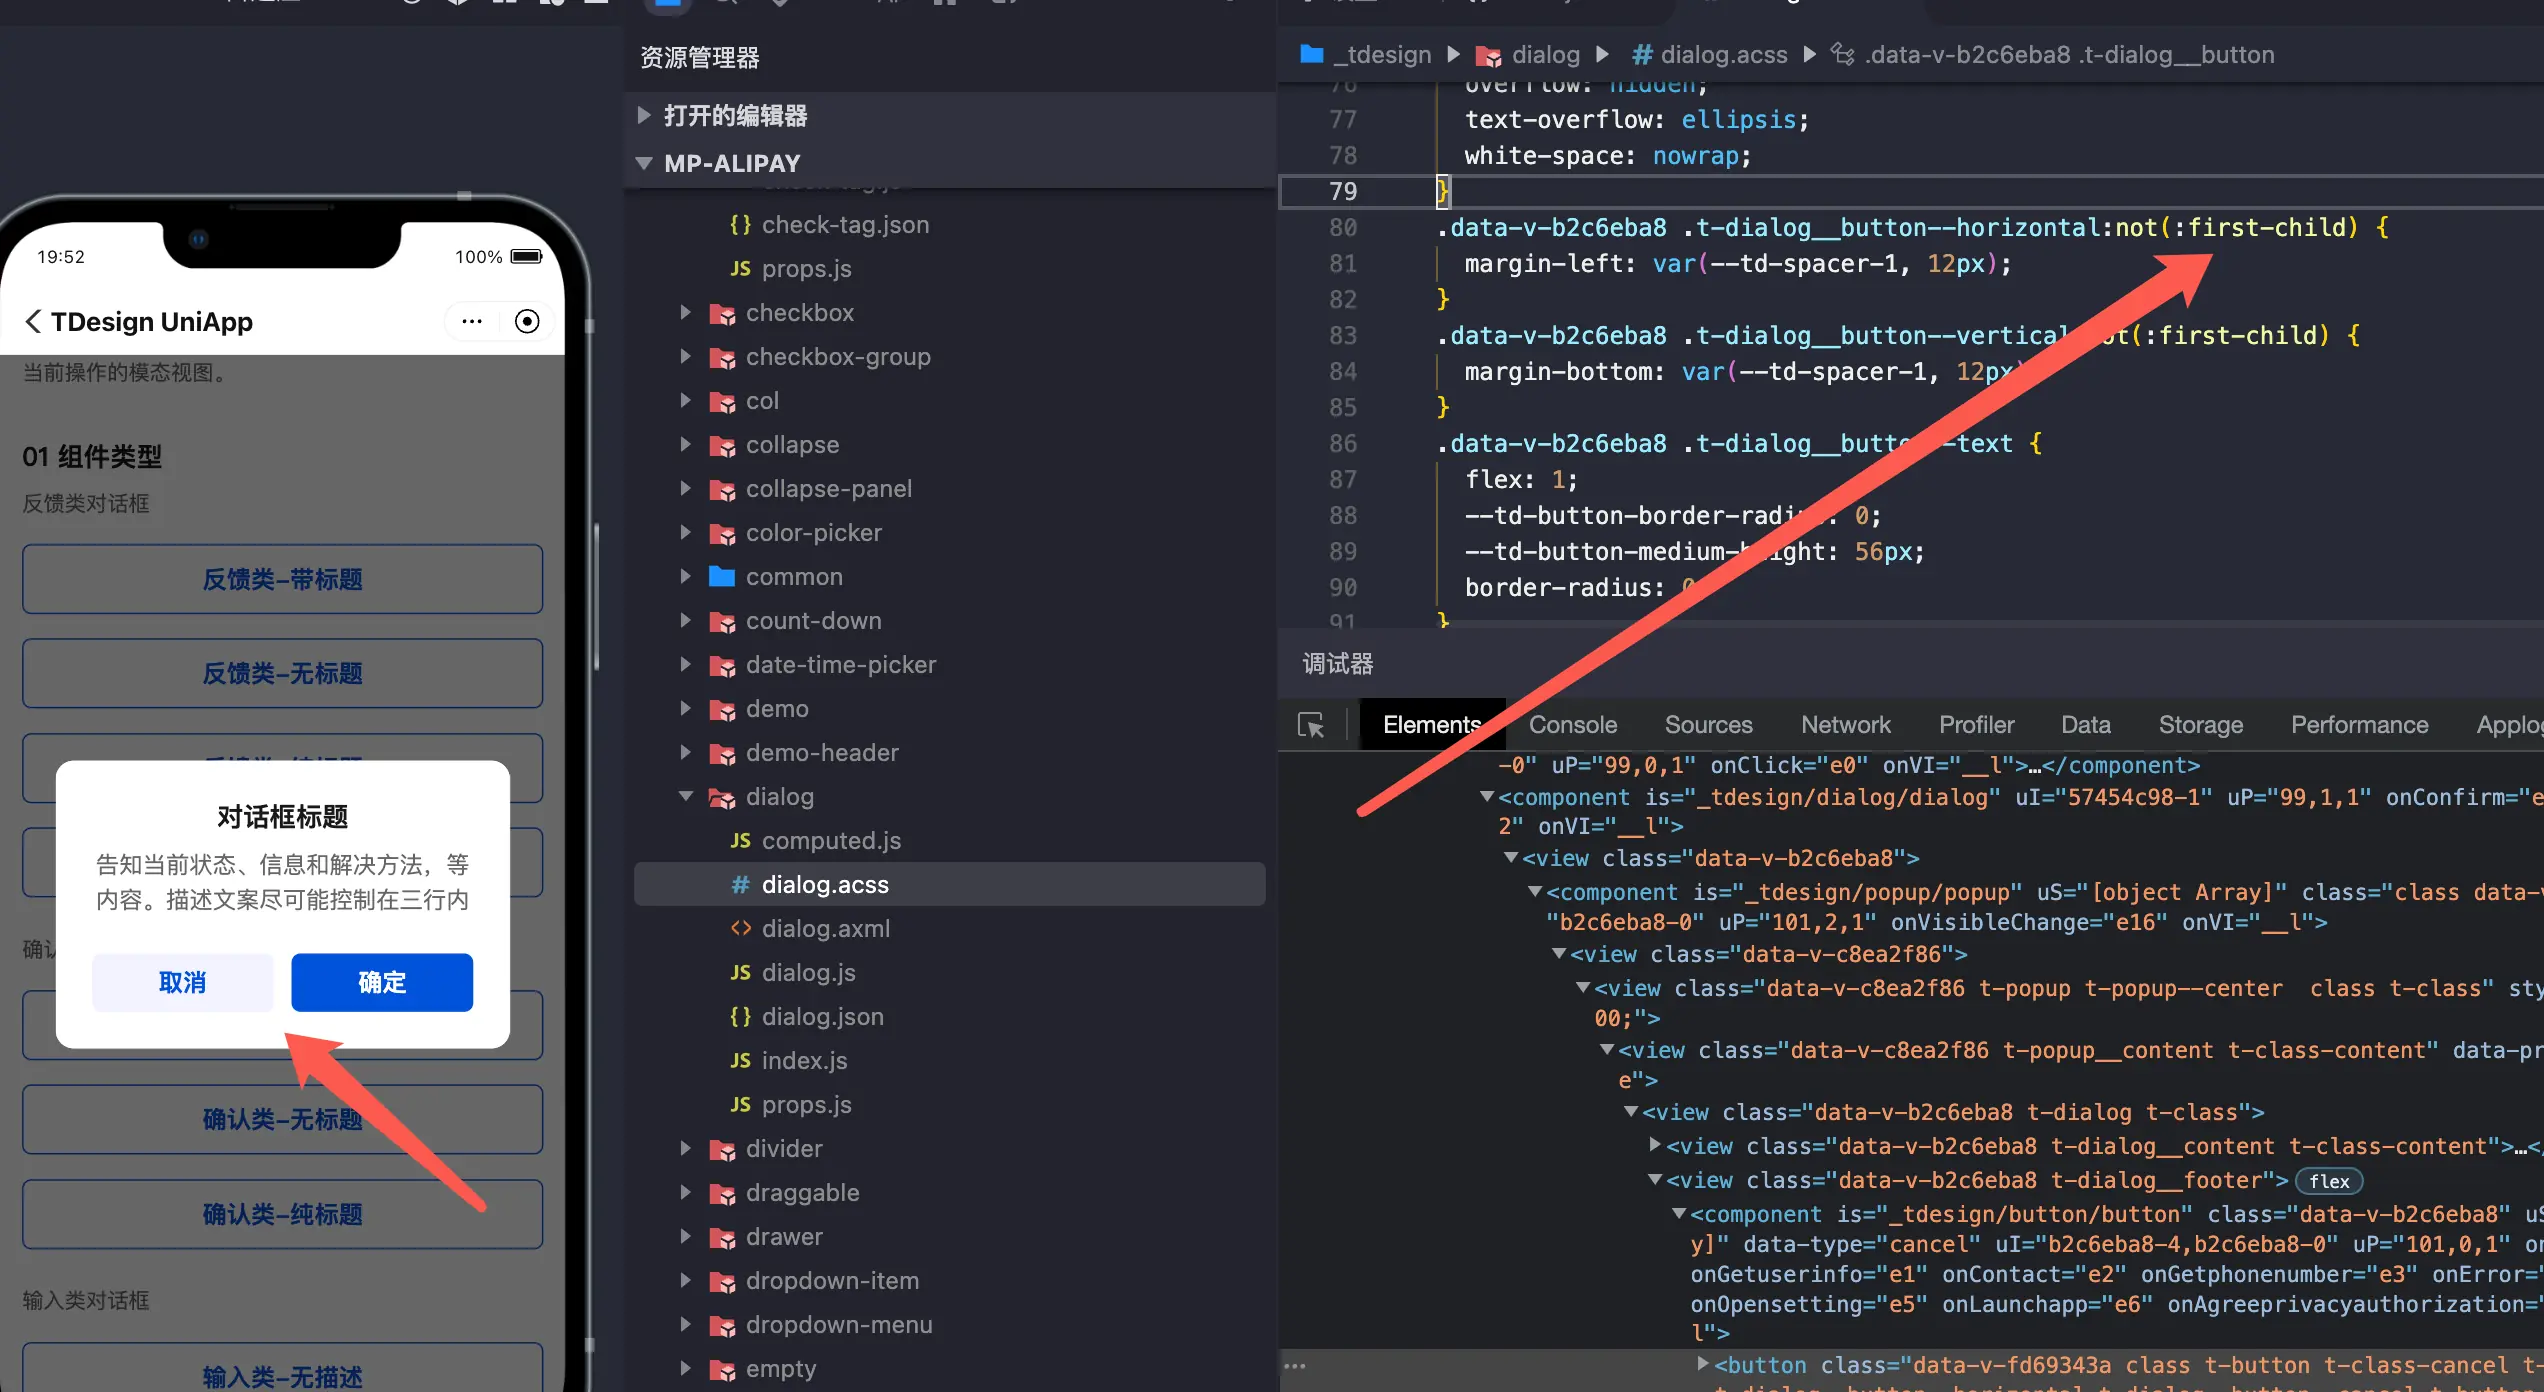Switch to the Network tab
The width and height of the screenshot is (2544, 1392).
(1845, 725)
